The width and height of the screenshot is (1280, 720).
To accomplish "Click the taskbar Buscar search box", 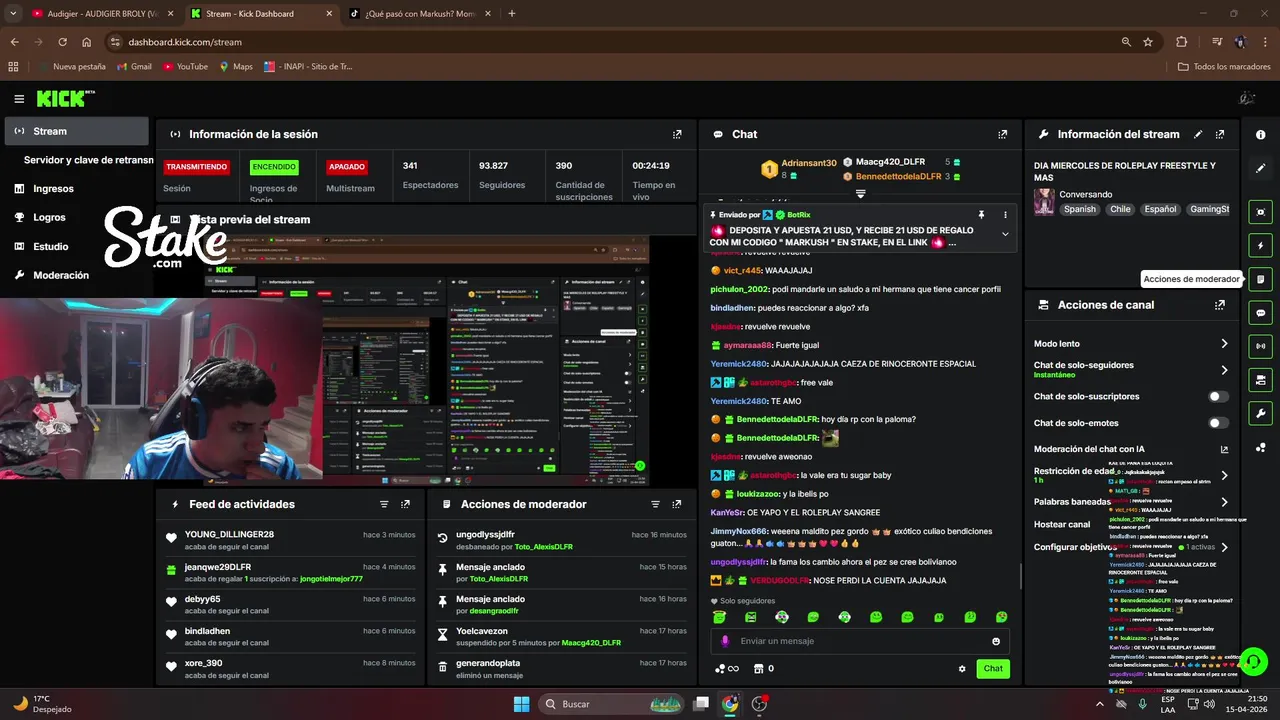I will click(612, 704).
